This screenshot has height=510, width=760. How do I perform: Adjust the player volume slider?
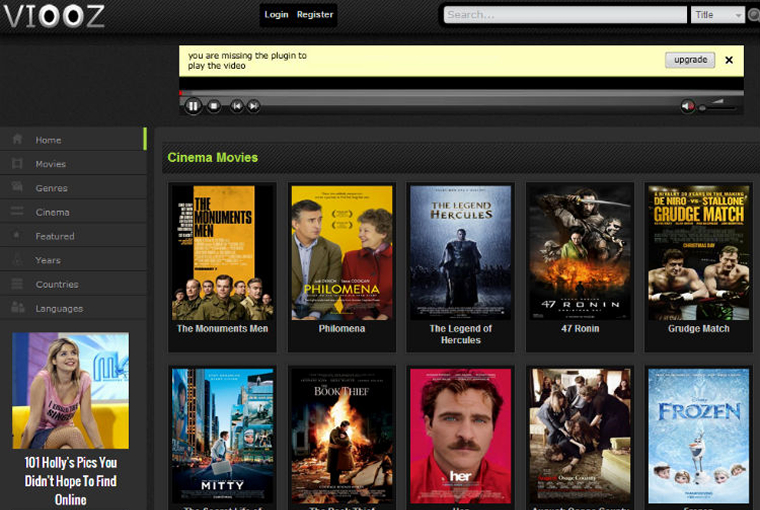coord(718,107)
